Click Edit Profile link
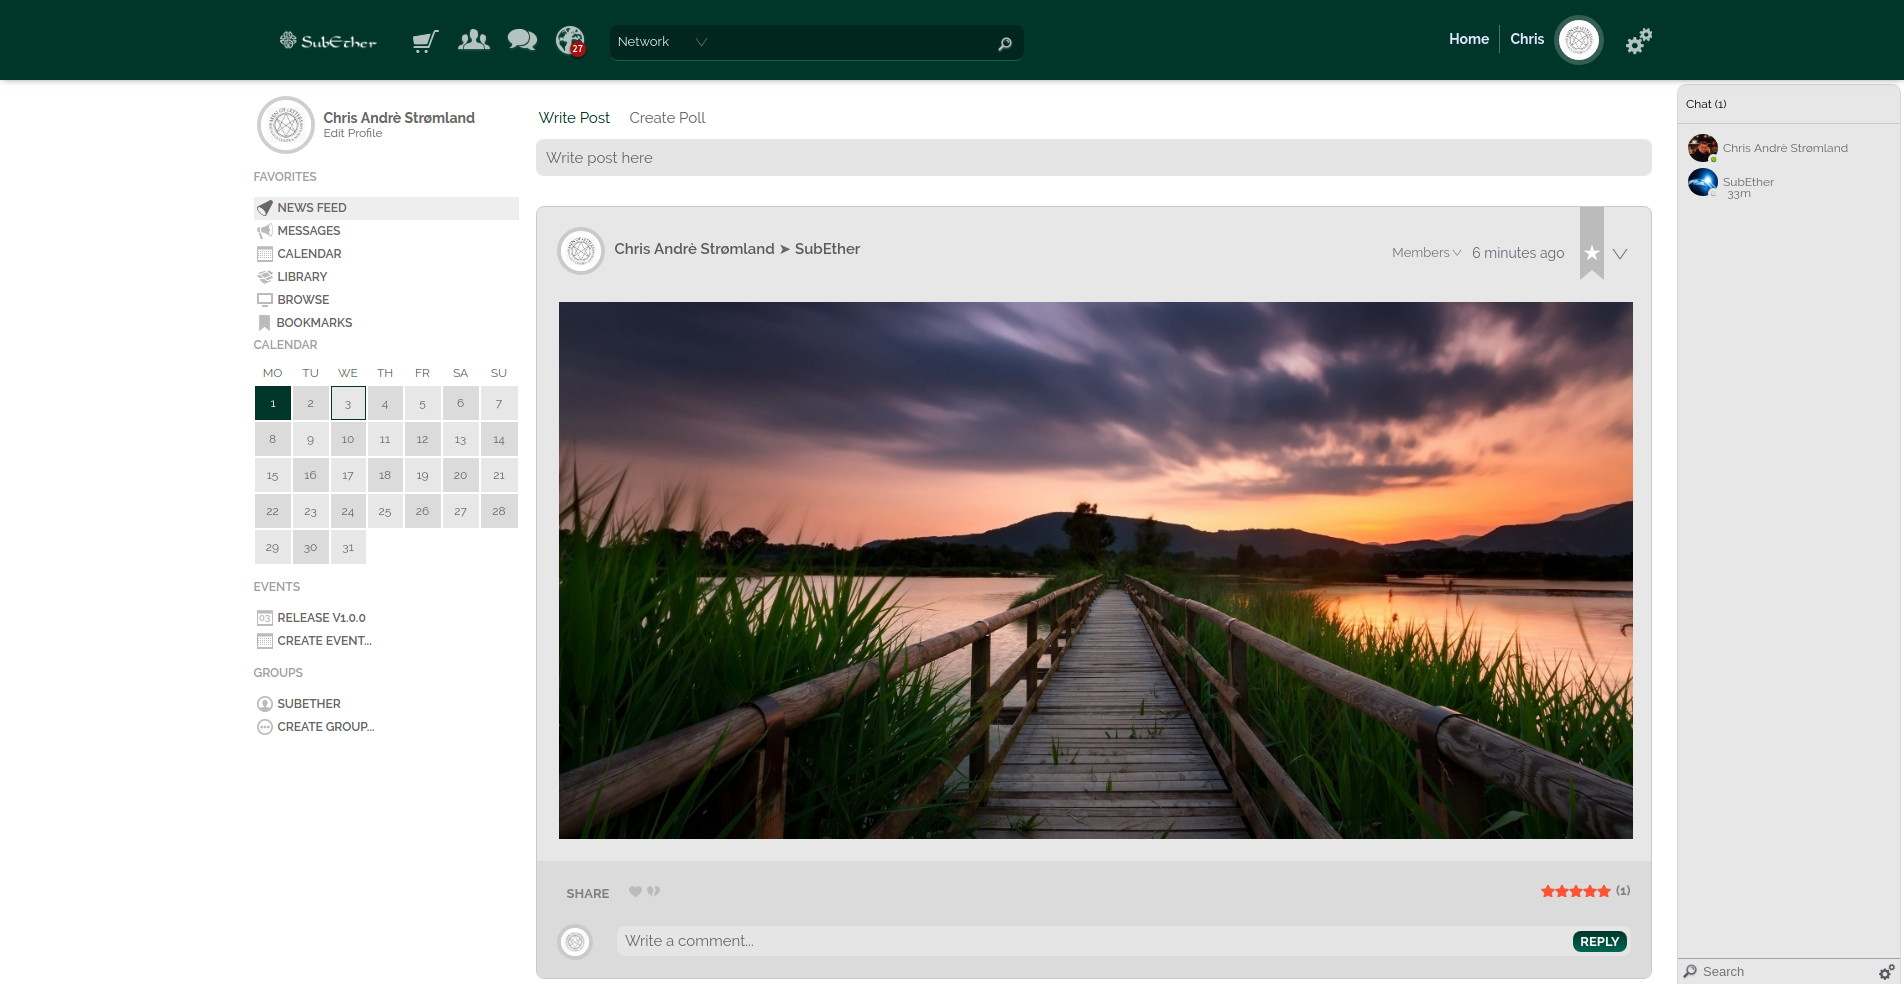 point(352,133)
